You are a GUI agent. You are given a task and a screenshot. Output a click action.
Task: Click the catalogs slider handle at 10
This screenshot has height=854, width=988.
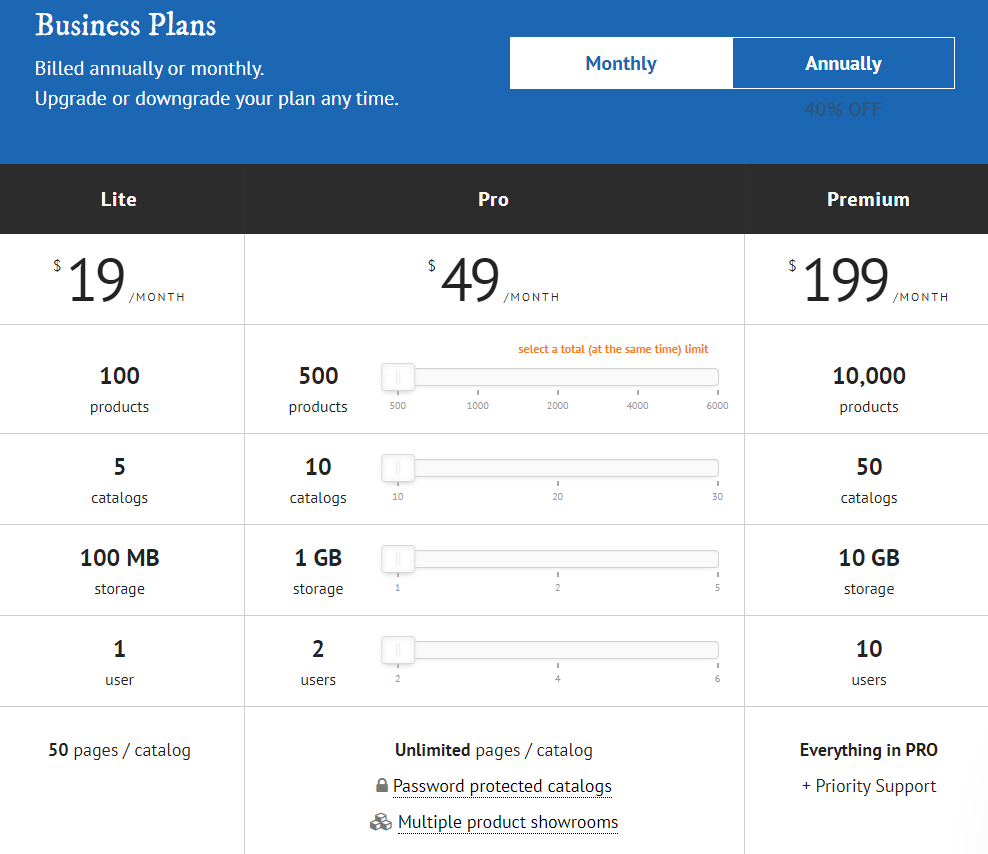[x=397, y=467]
